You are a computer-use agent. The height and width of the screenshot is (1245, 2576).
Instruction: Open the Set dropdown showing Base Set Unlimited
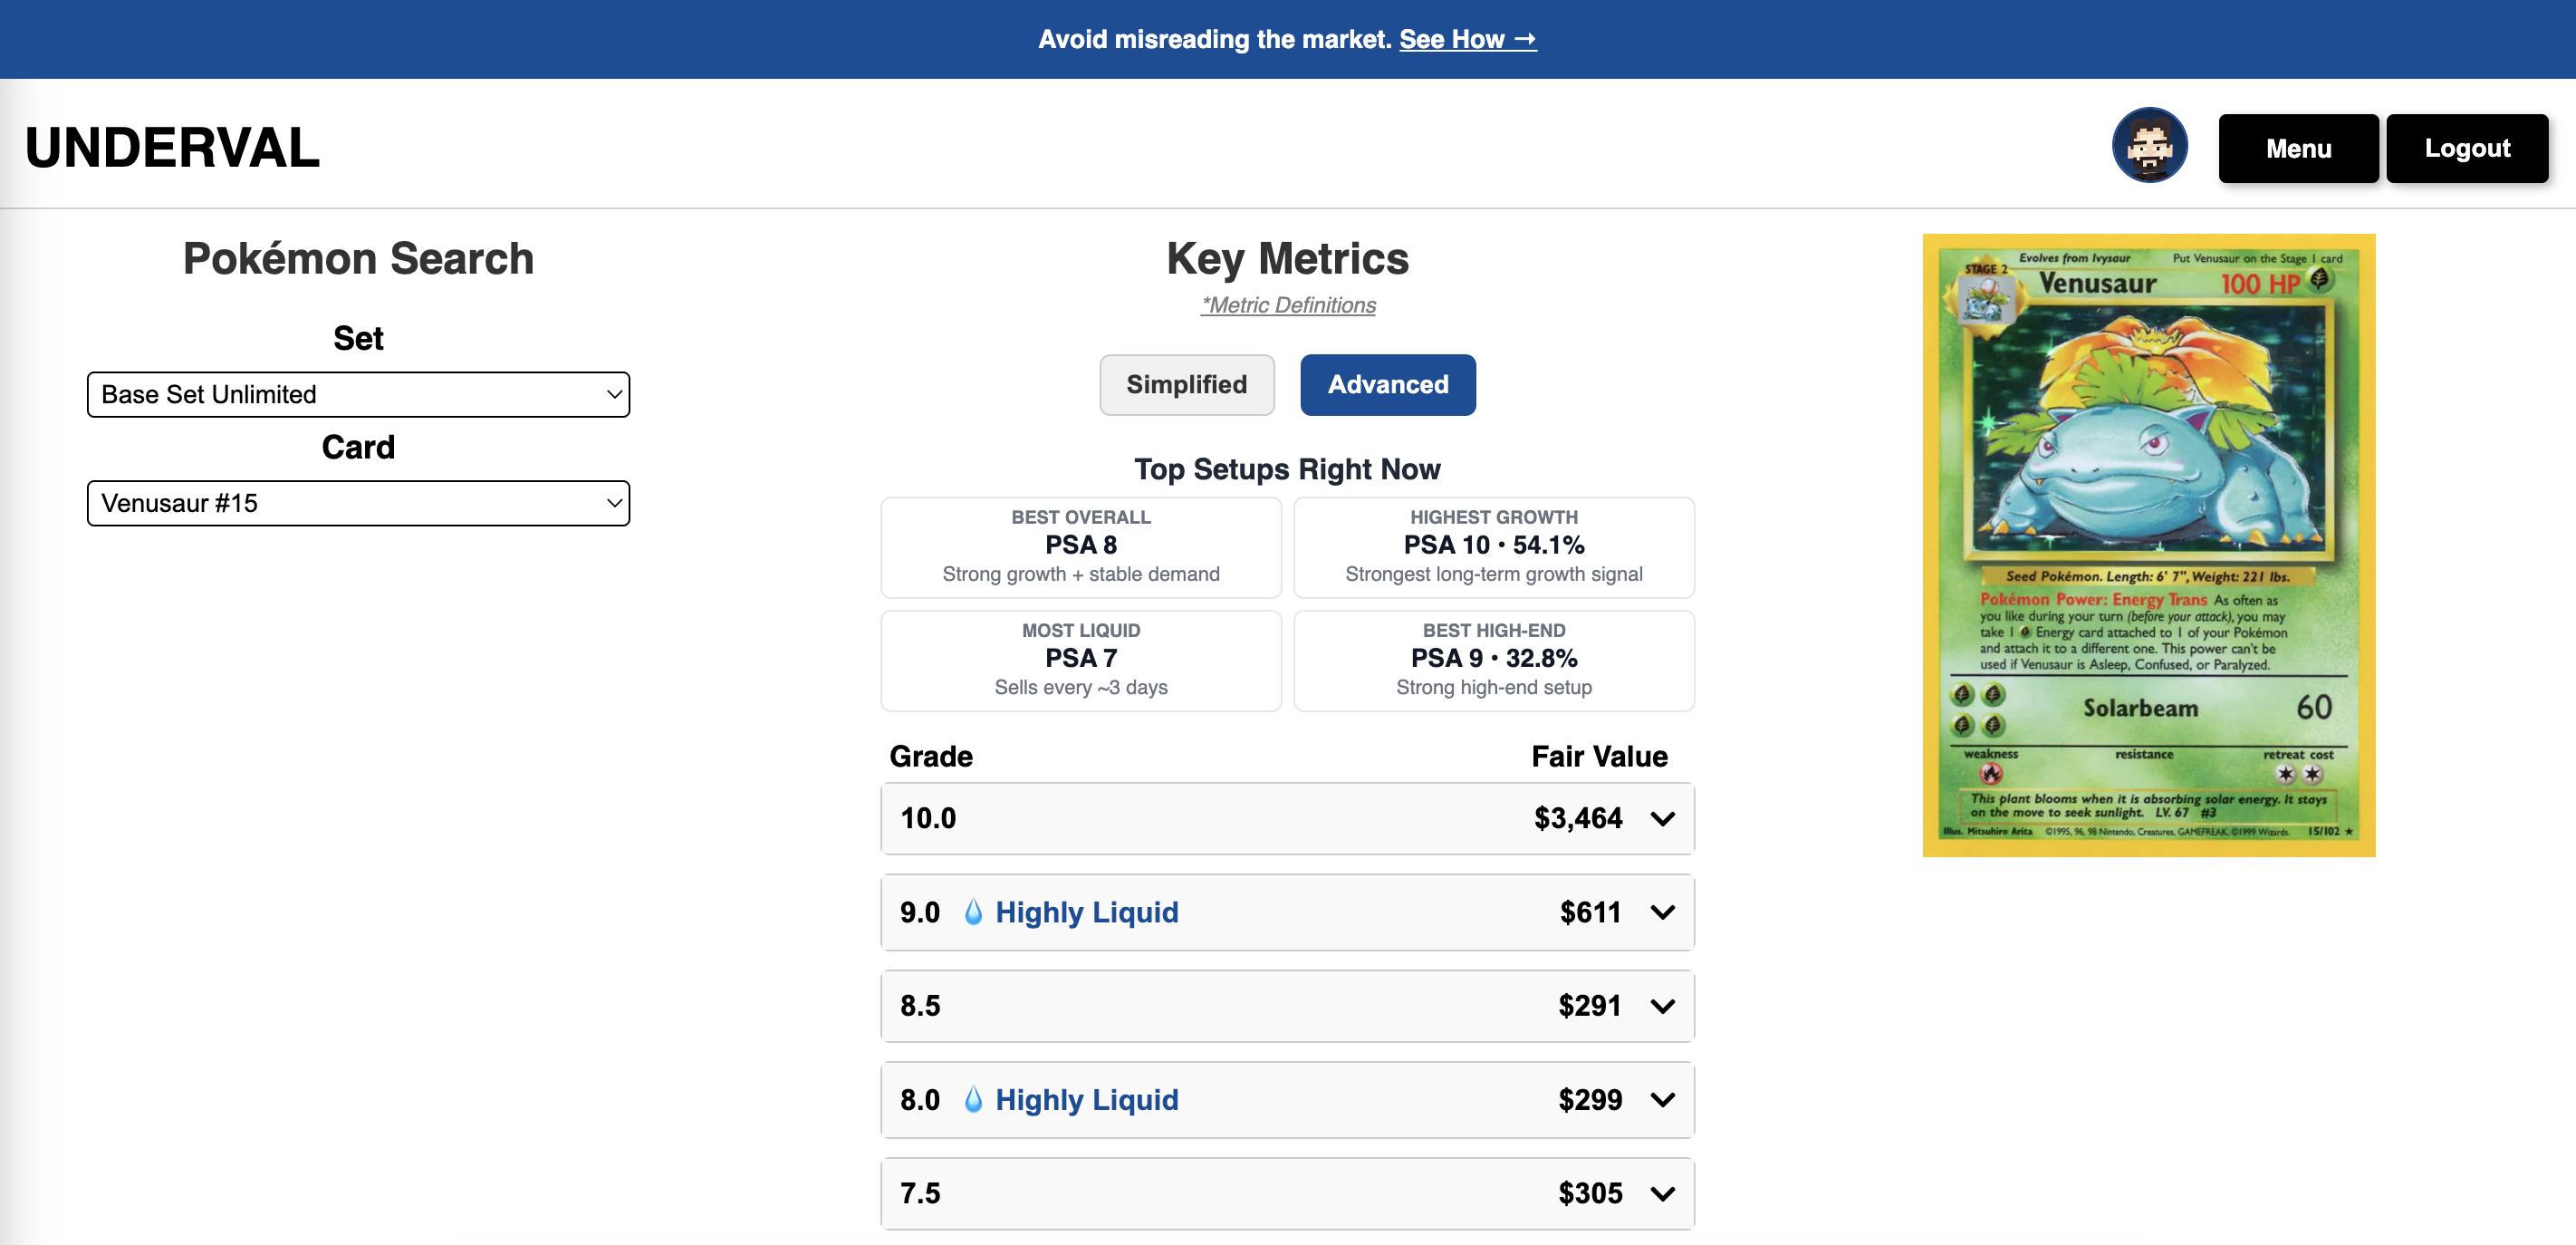[x=358, y=394]
